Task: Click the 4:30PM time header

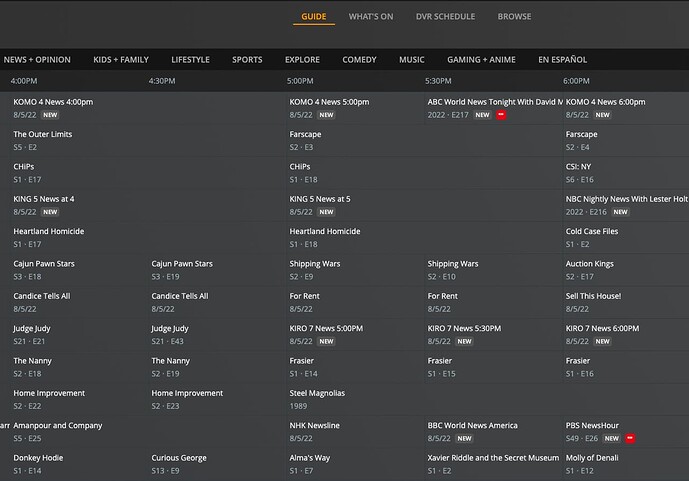Action: 162,81
